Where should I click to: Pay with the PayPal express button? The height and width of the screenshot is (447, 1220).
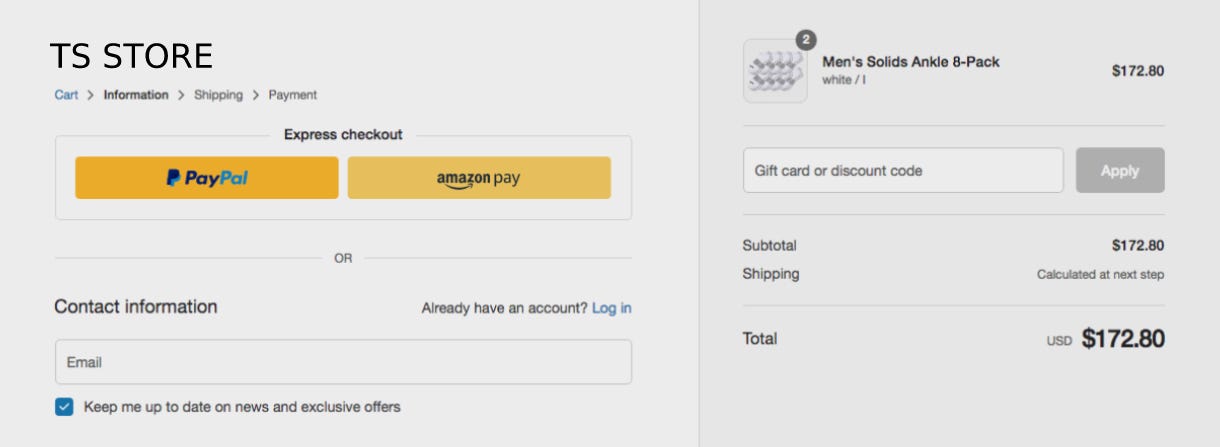[207, 178]
